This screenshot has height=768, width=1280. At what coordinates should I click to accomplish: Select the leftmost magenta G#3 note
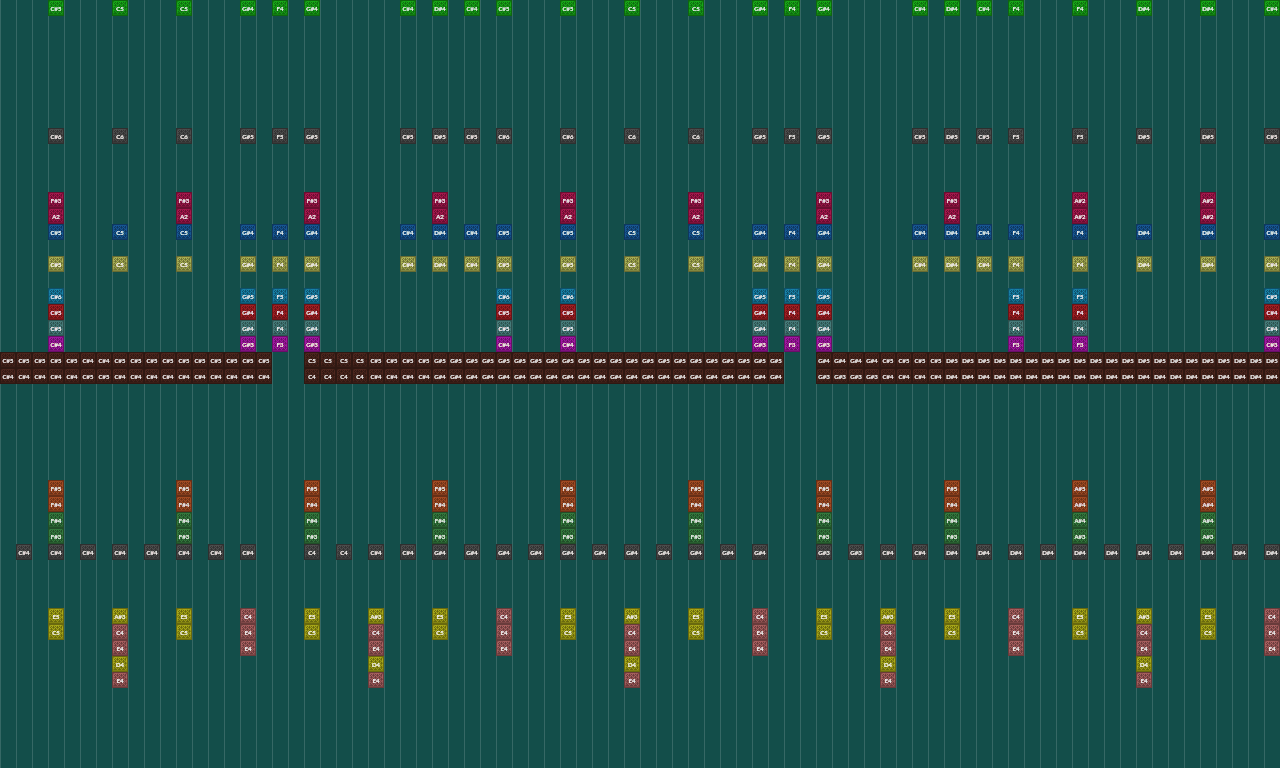[x=248, y=344]
